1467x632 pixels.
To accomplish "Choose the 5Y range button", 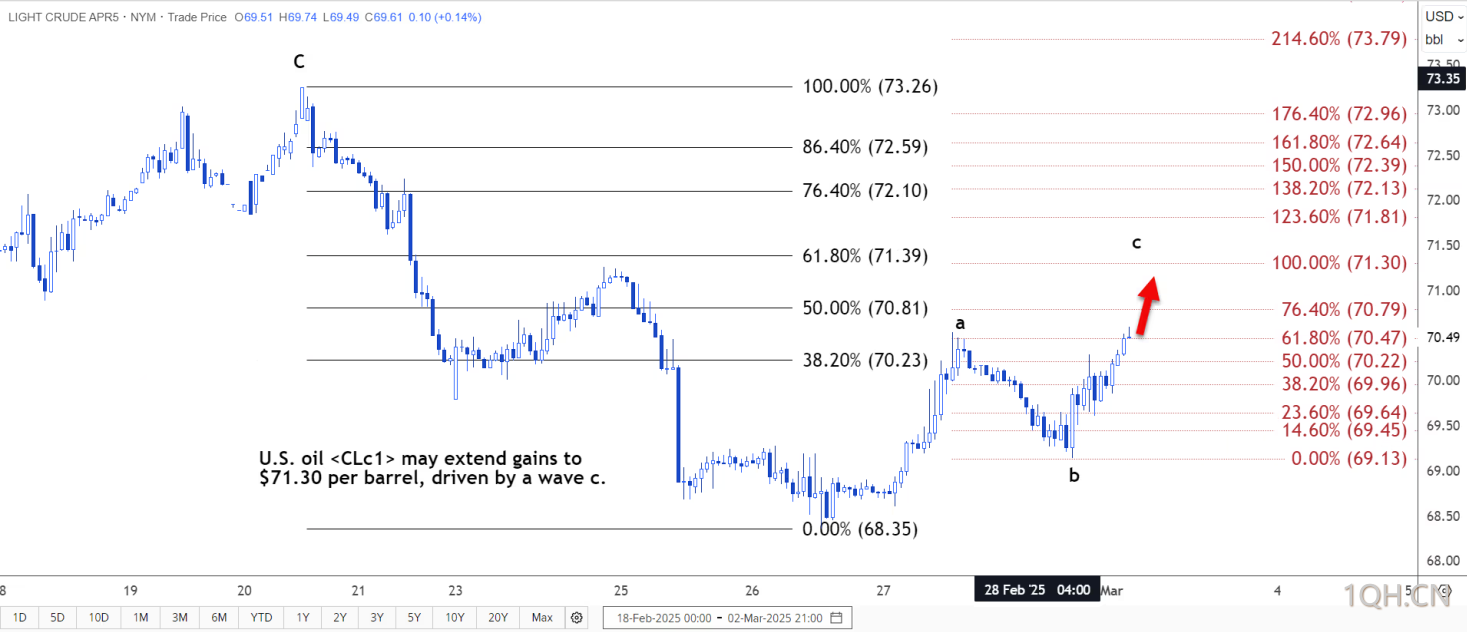I will tap(416, 618).
